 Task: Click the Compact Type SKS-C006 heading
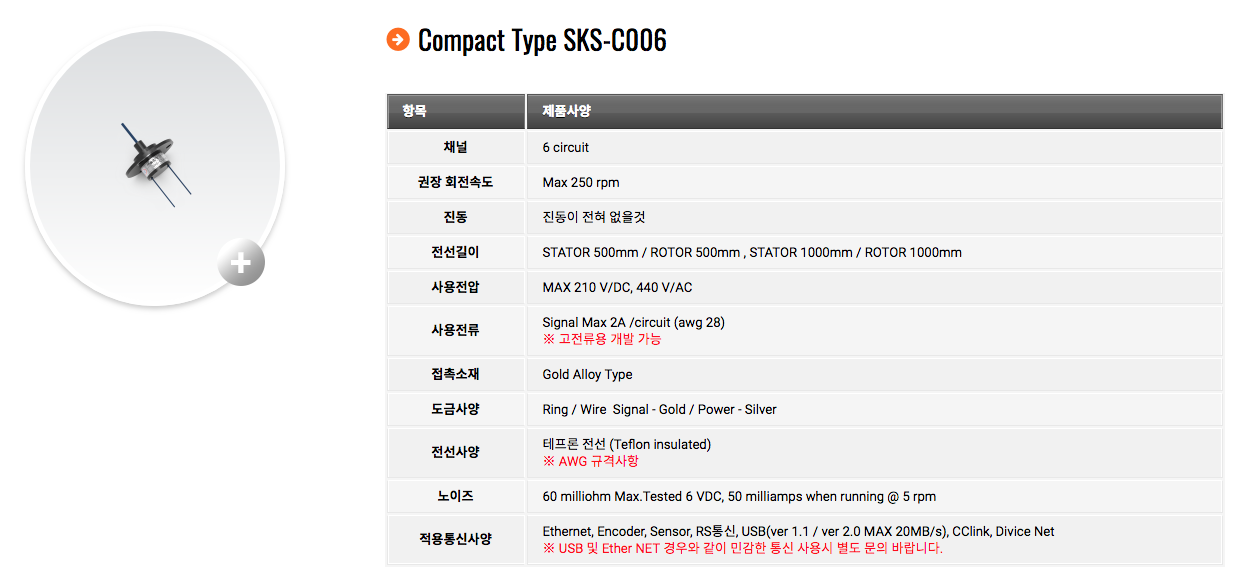pyautogui.click(x=541, y=41)
